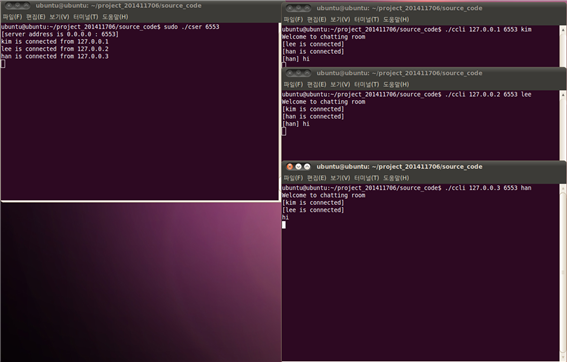Click '[han is connected]' in lee terminal
This screenshot has width=567, height=362.
(313, 116)
